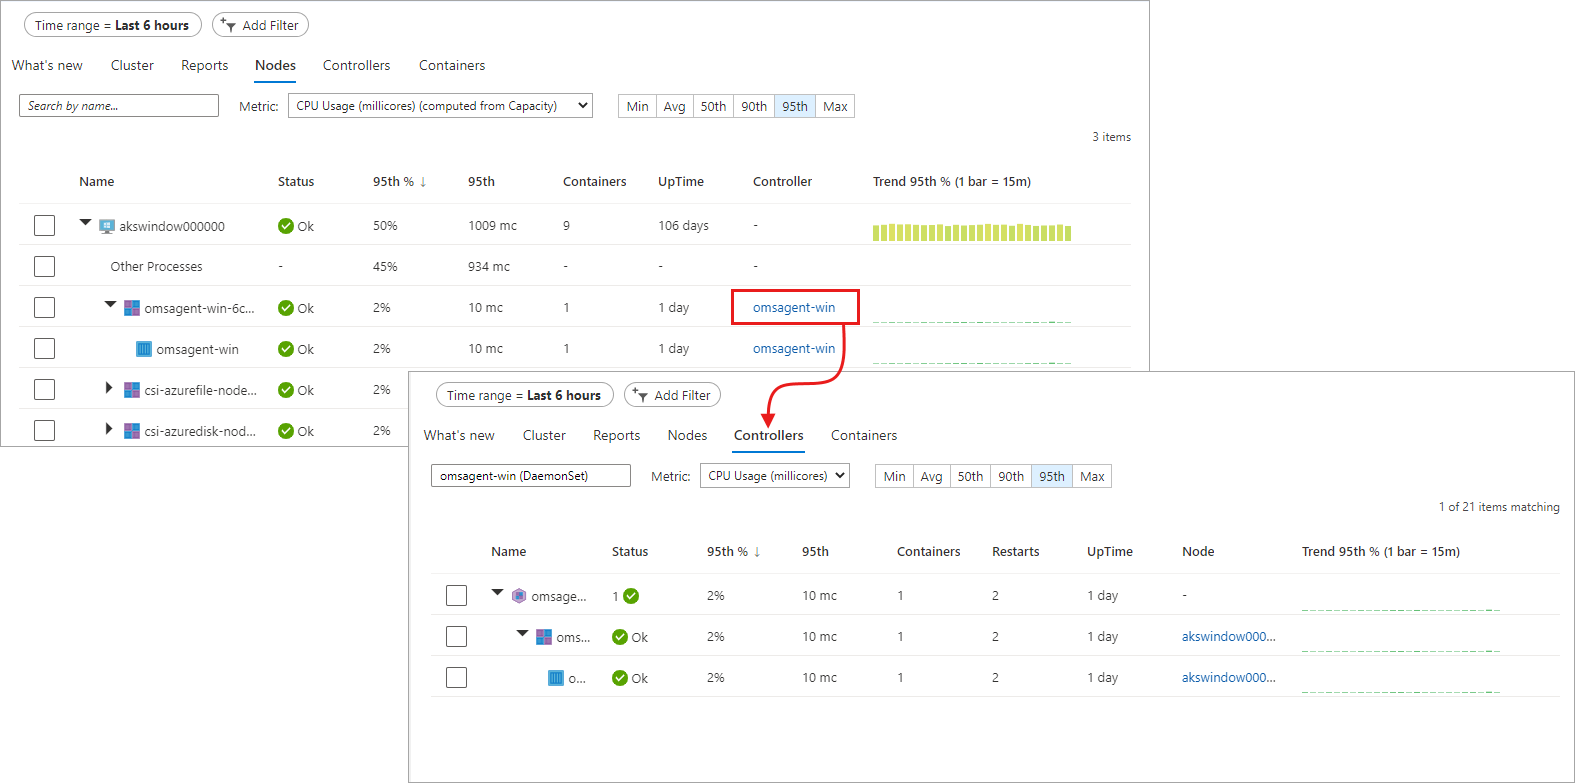Screen dimensions: 1575x783
Task: Tick the checkbox for the csi-azurefile-node... row
Action: point(44,390)
